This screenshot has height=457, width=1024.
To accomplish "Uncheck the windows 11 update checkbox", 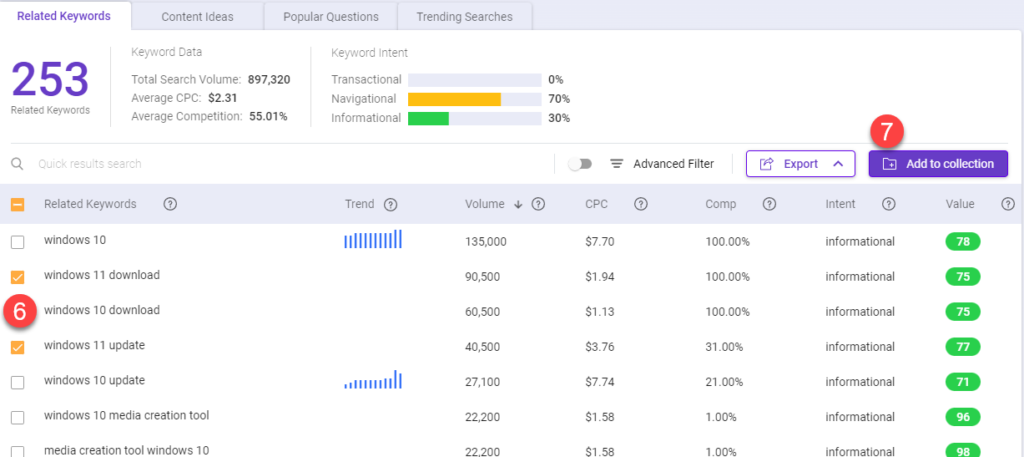I will click(x=18, y=347).
